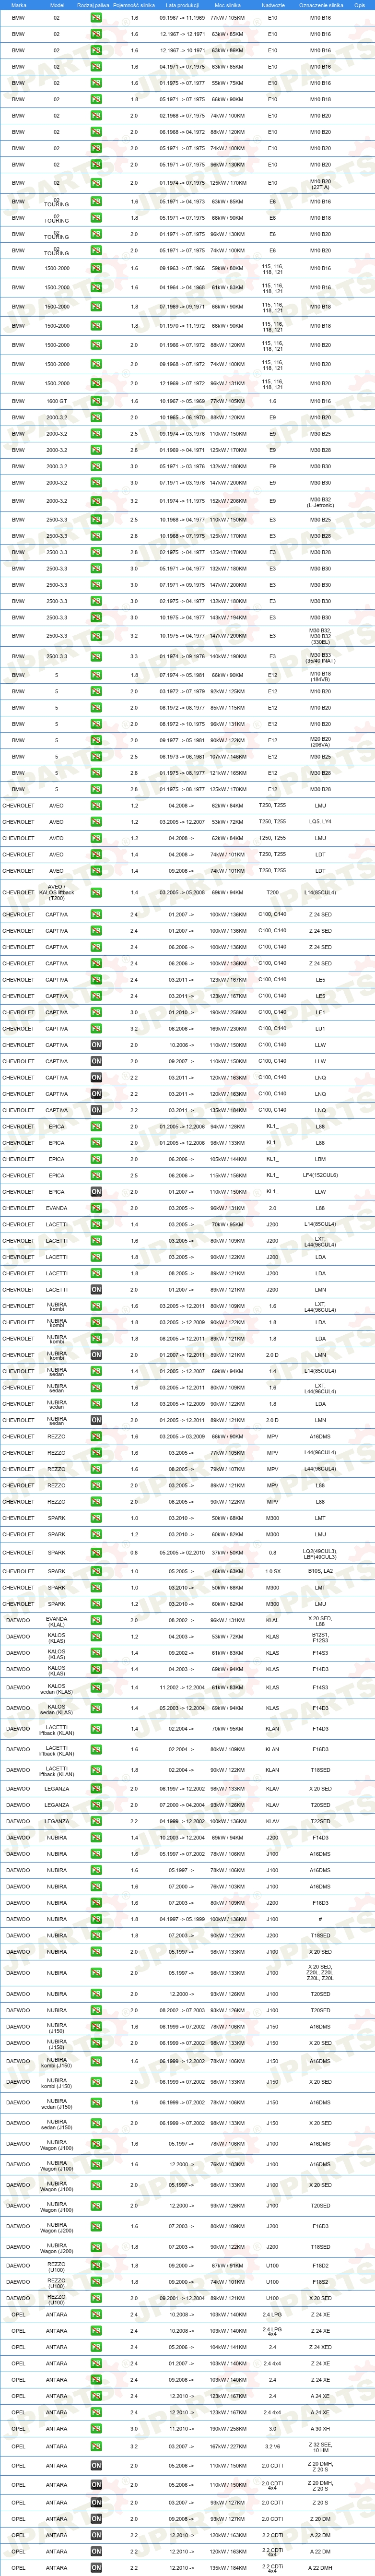Viewport: 375px width, 2576px height.
Task: Click petrol icon in Daewoo LEGANZA T22SED row
Action: coord(96,1821)
